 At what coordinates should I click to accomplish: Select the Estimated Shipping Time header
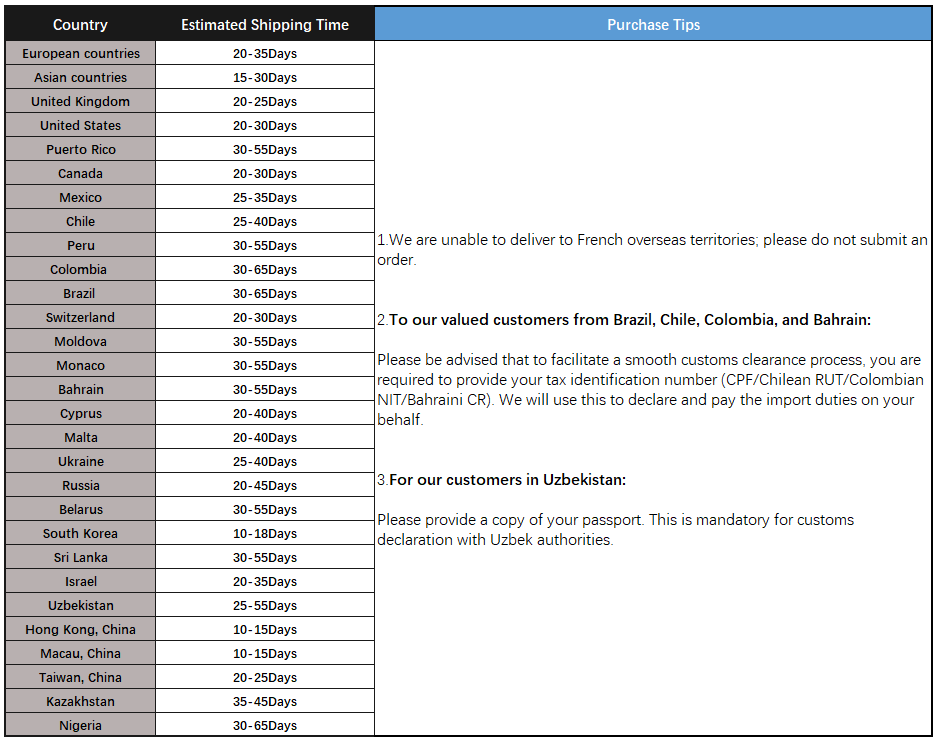265,25
